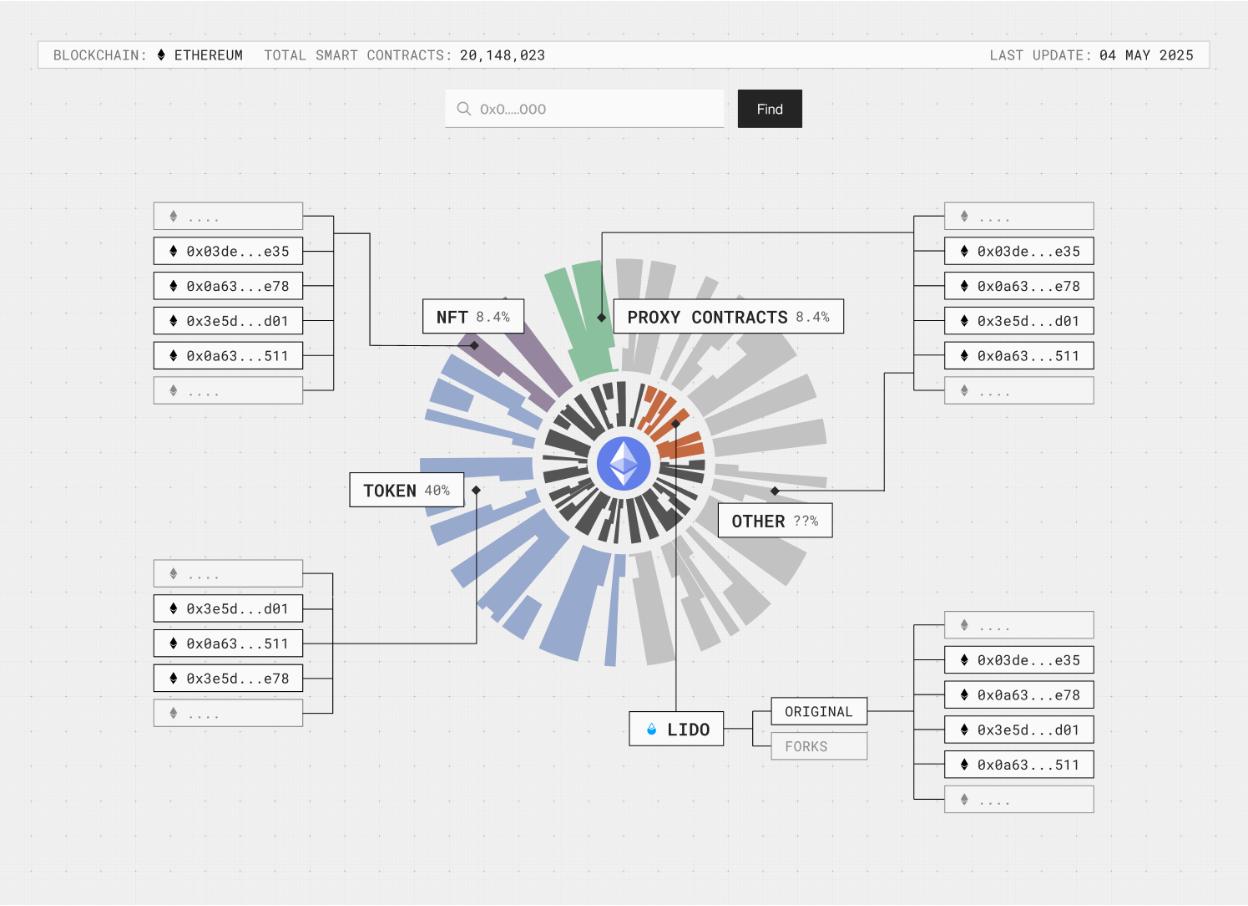Click the BLOCKCHAIN: ETHEREUM header text

(x=148, y=55)
